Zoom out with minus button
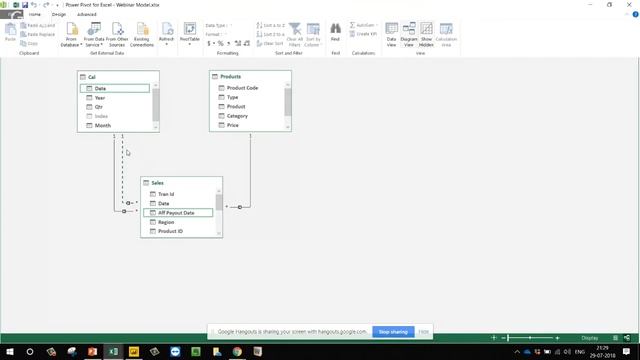Image resolution: width=640 pixels, height=360 pixels. point(503,338)
